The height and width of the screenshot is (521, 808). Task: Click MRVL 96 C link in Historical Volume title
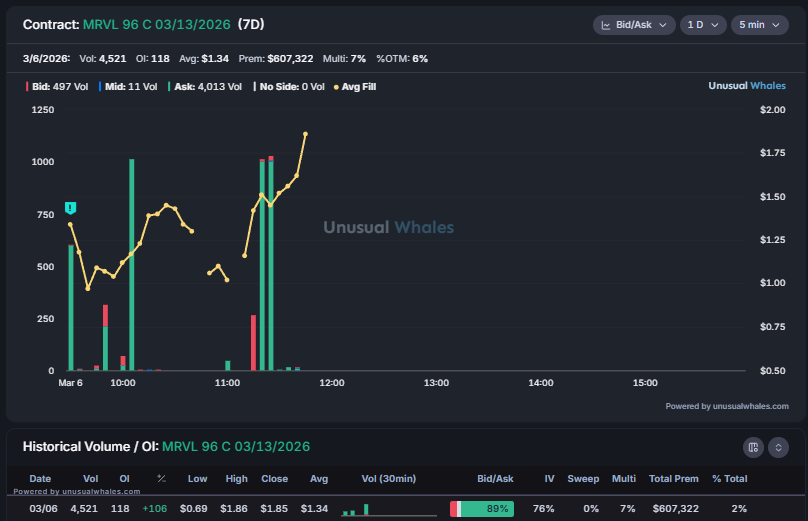click(x=236, y=446)
